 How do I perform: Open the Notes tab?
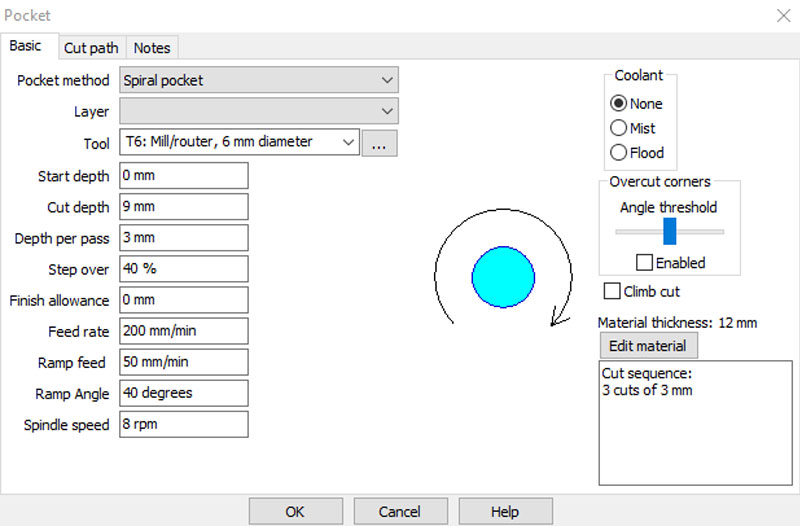[x=152, y=48]
